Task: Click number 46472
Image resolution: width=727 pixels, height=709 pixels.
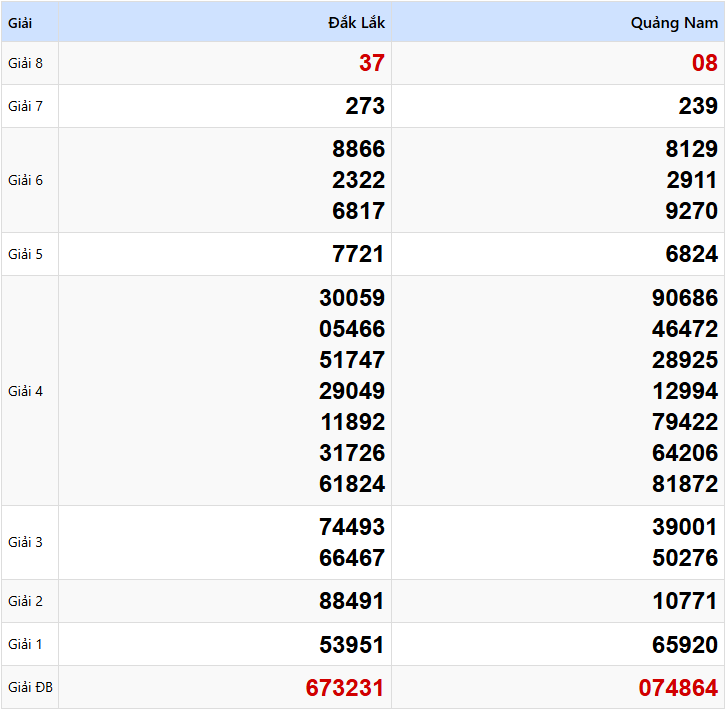Action: pyautogui.click(x=685, y=329)
